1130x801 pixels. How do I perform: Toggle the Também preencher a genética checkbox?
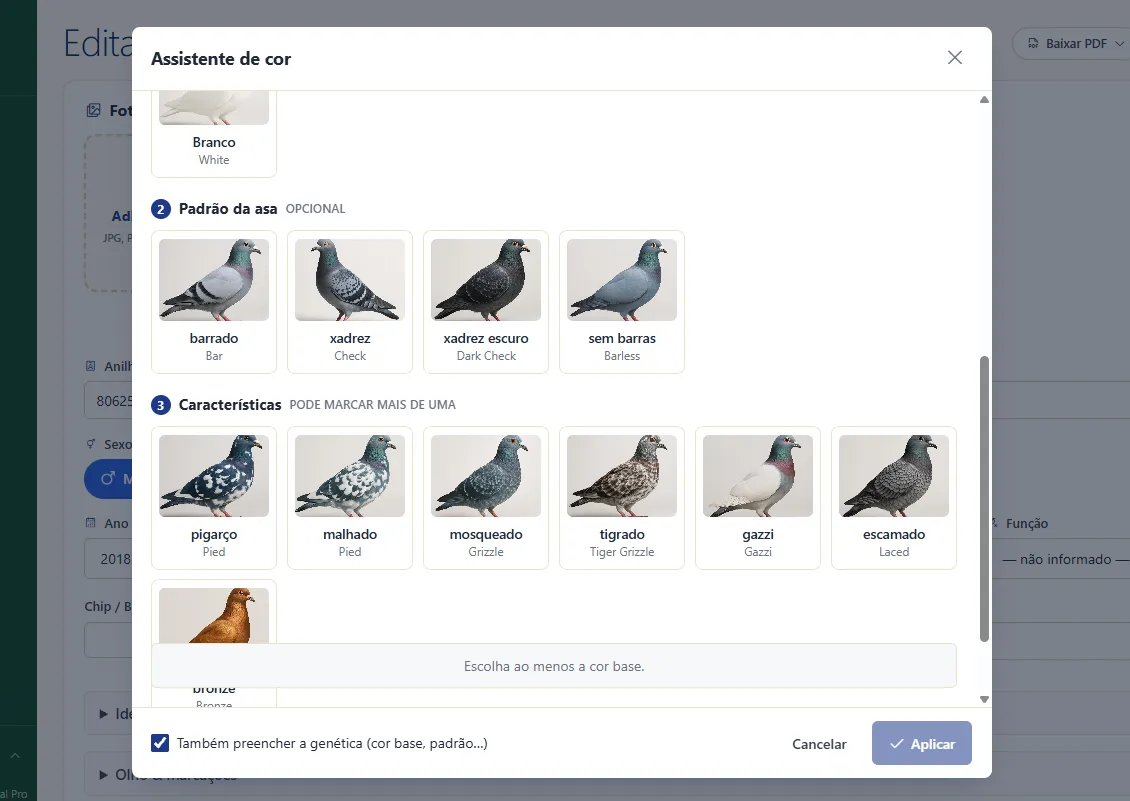160,743
